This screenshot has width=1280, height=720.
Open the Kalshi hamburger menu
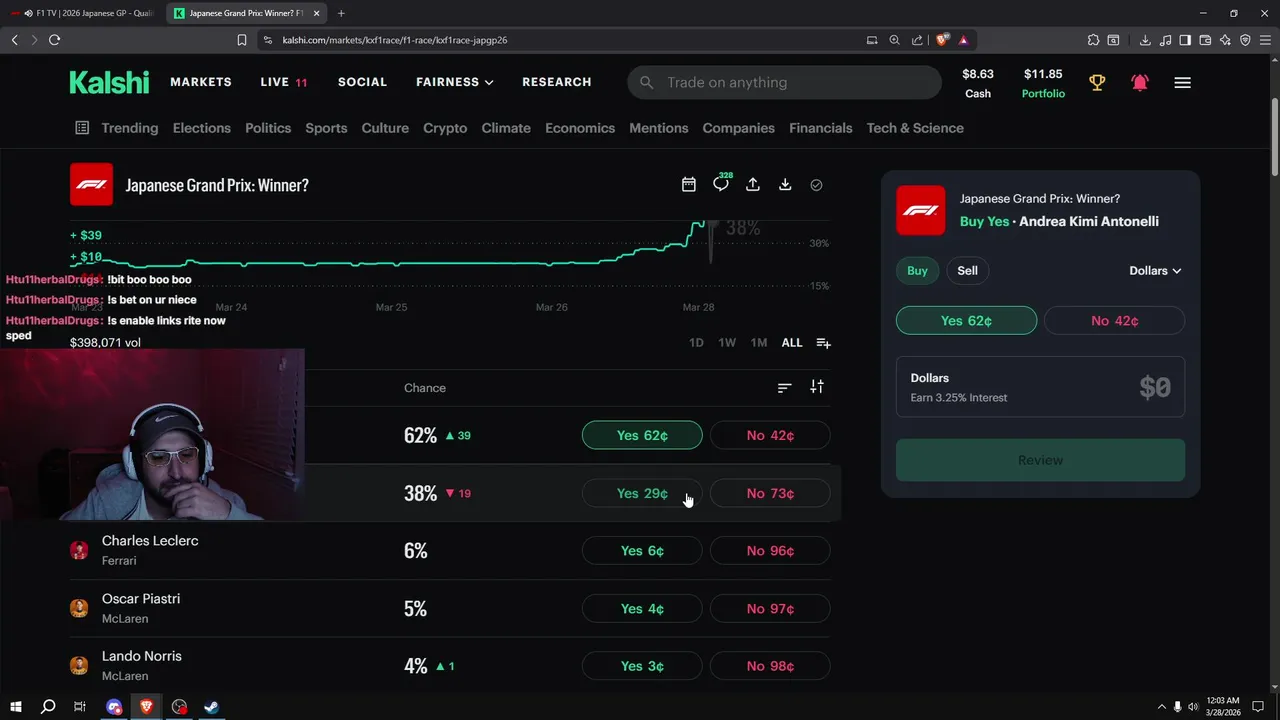(1182, 83)
